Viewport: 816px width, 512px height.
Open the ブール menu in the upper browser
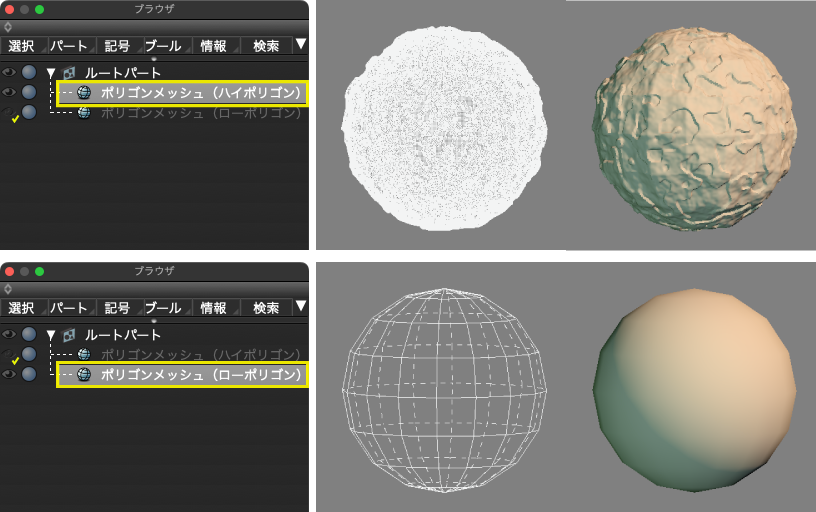click(168, 46)
